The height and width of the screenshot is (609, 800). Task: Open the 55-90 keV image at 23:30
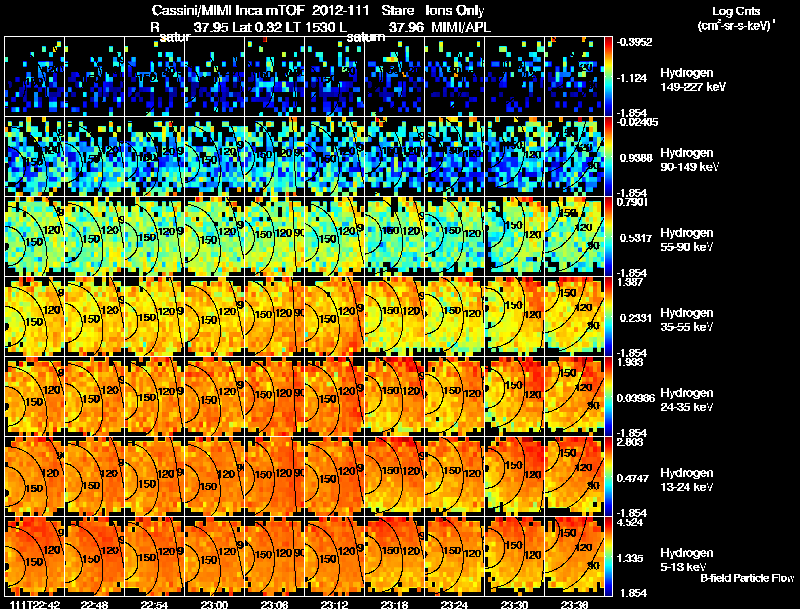tap(515, 237)
